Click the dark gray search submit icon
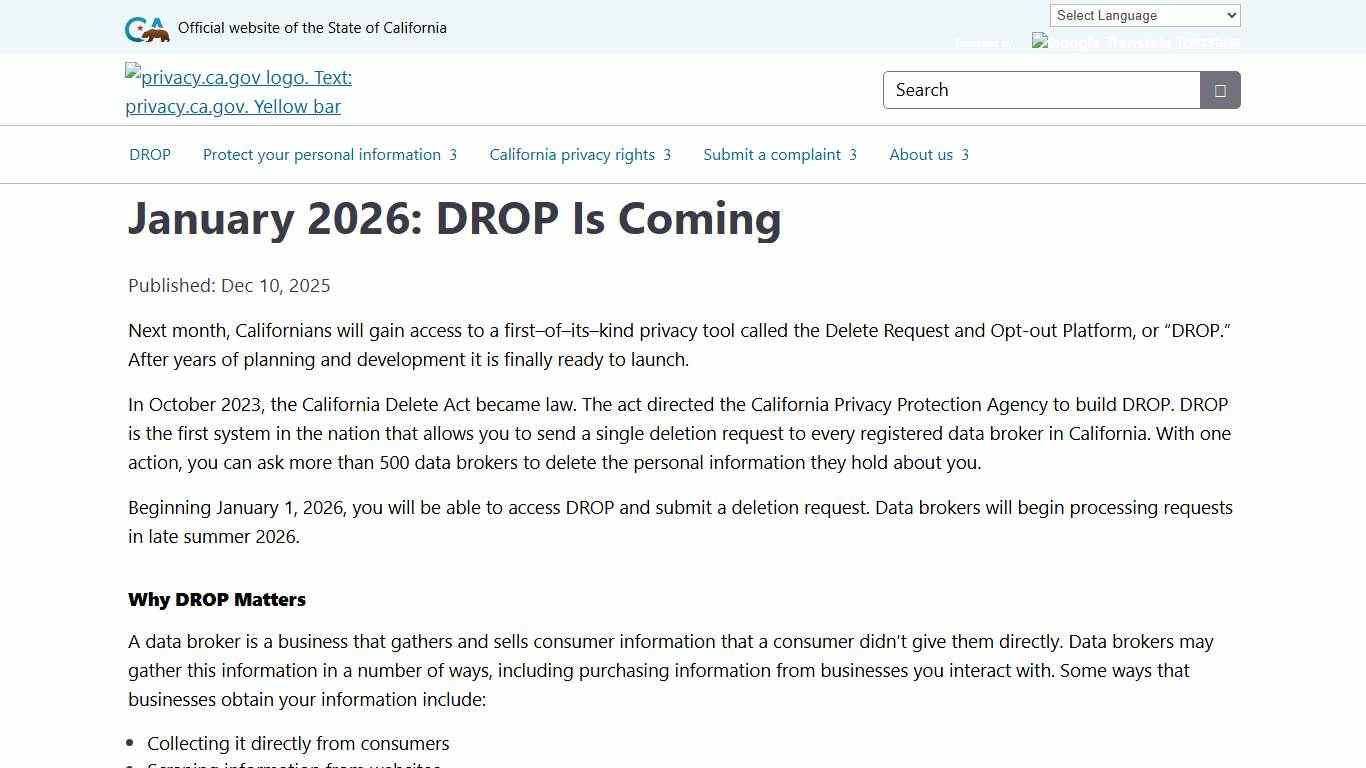Screen dimensions: 1366x768 click(1219, 90)
